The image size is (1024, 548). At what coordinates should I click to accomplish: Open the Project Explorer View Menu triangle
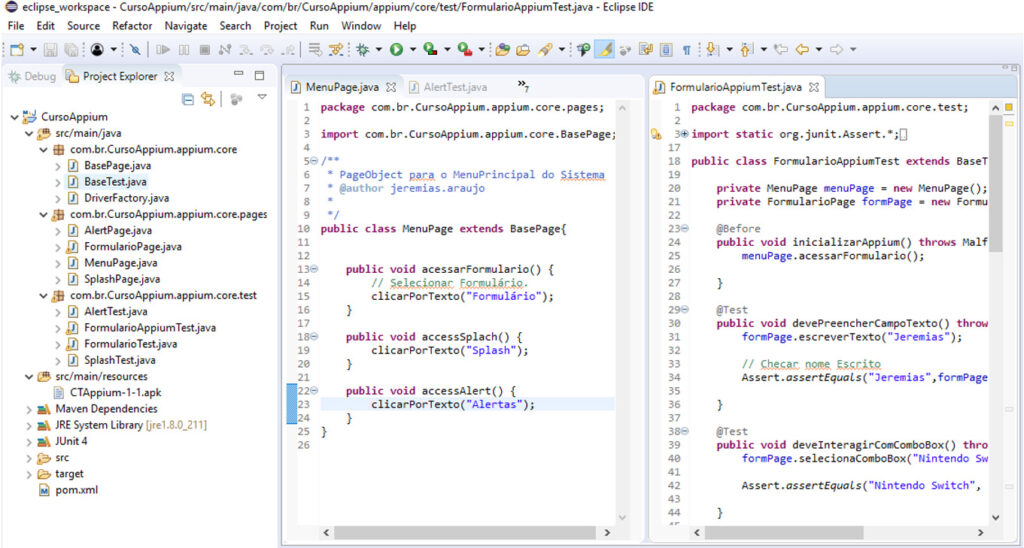[x=263, y=97]
